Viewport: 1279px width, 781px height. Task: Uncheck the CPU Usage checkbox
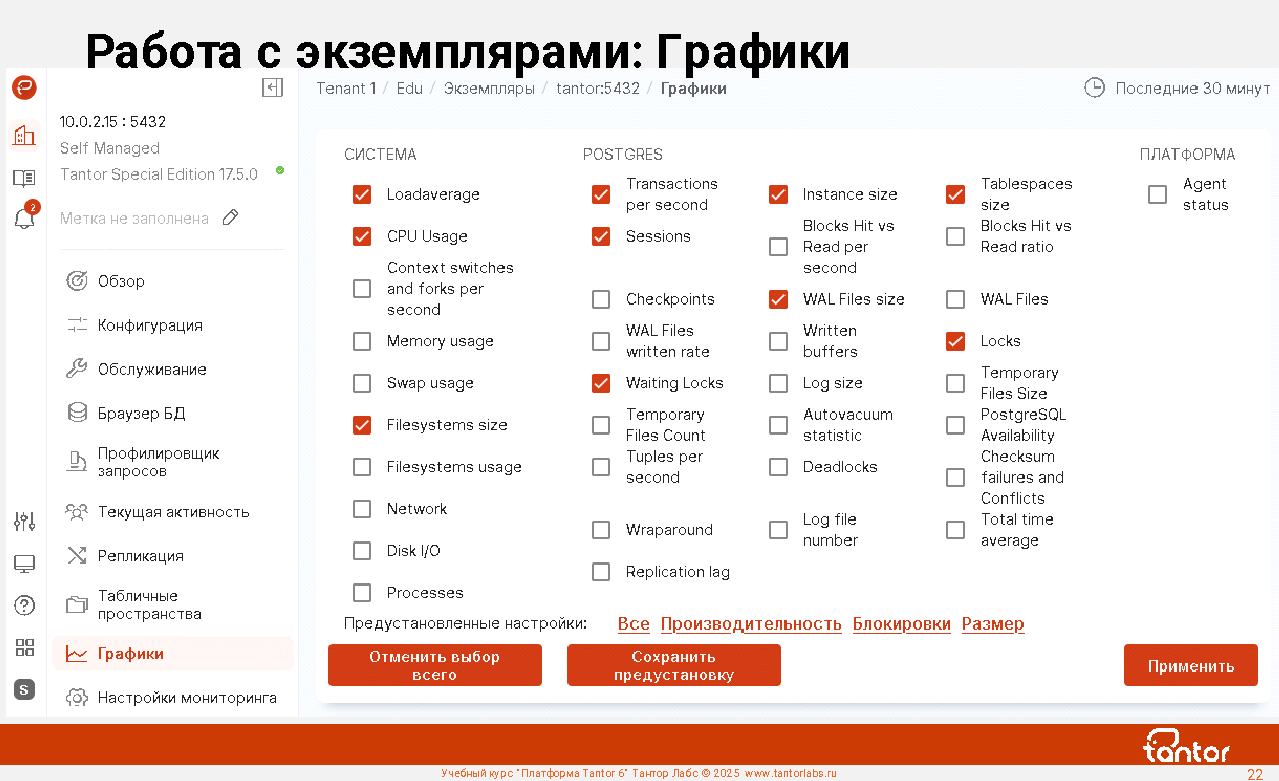[362, 237]
